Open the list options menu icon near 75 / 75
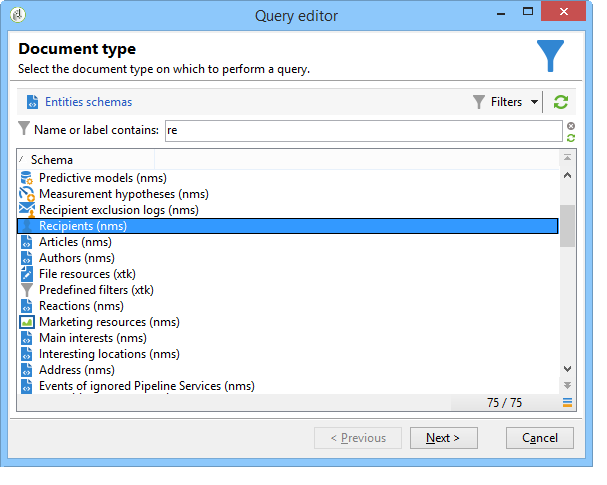Image resolution: width=607 pixels, height=485 pixels. (x=567, y=403)
